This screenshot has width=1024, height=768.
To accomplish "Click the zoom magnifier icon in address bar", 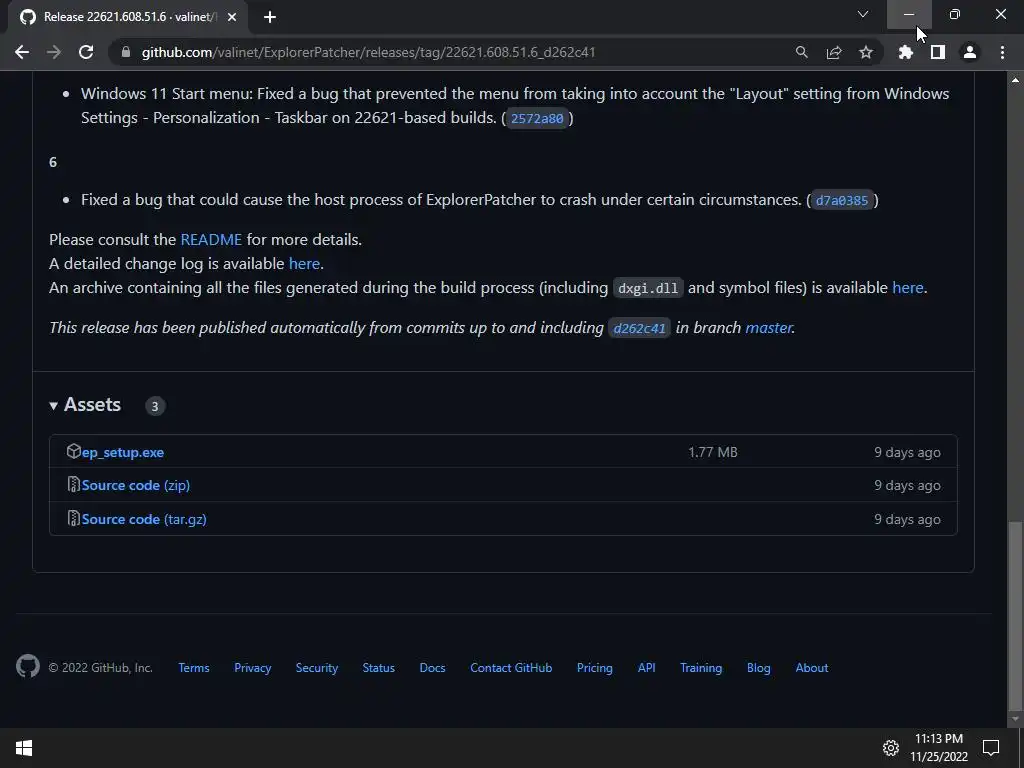I will [801, 52].
